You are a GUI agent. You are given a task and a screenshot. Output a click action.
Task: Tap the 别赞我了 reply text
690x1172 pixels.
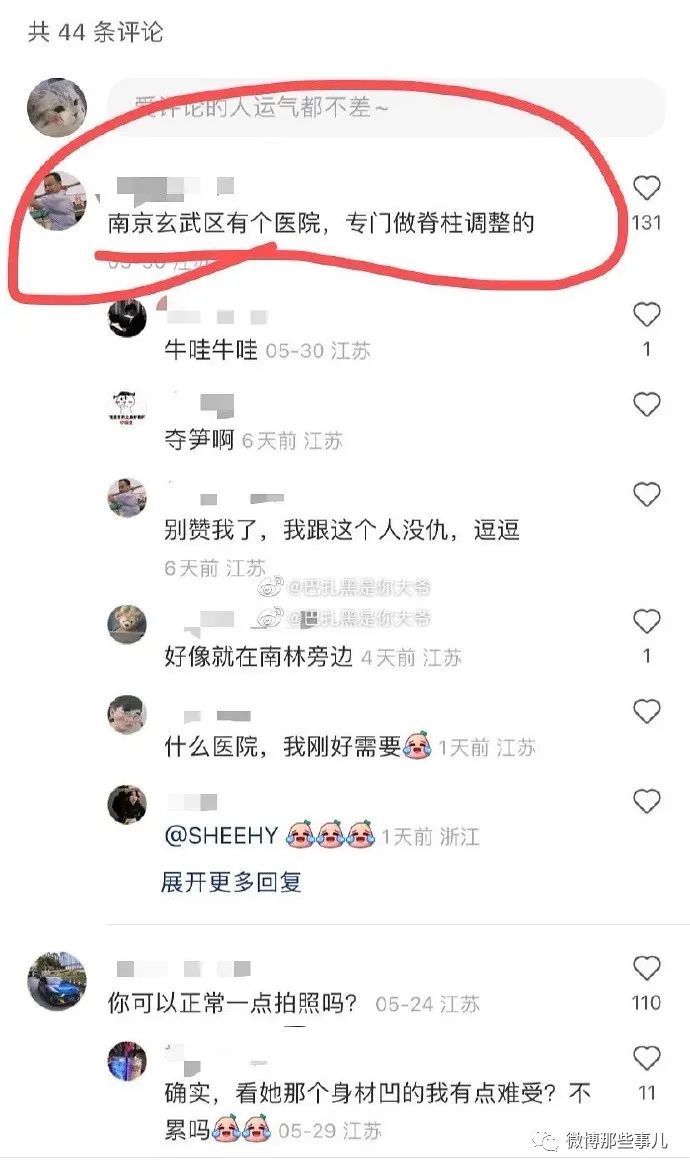pyautogui.click(x=342, y=530)
